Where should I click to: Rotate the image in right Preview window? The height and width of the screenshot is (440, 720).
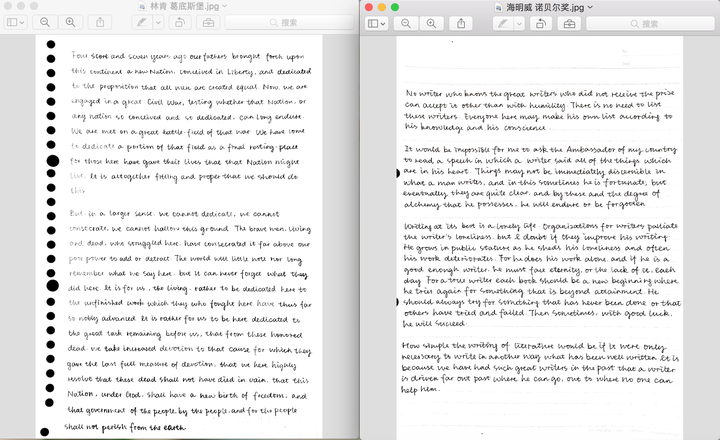click(541, 23)
